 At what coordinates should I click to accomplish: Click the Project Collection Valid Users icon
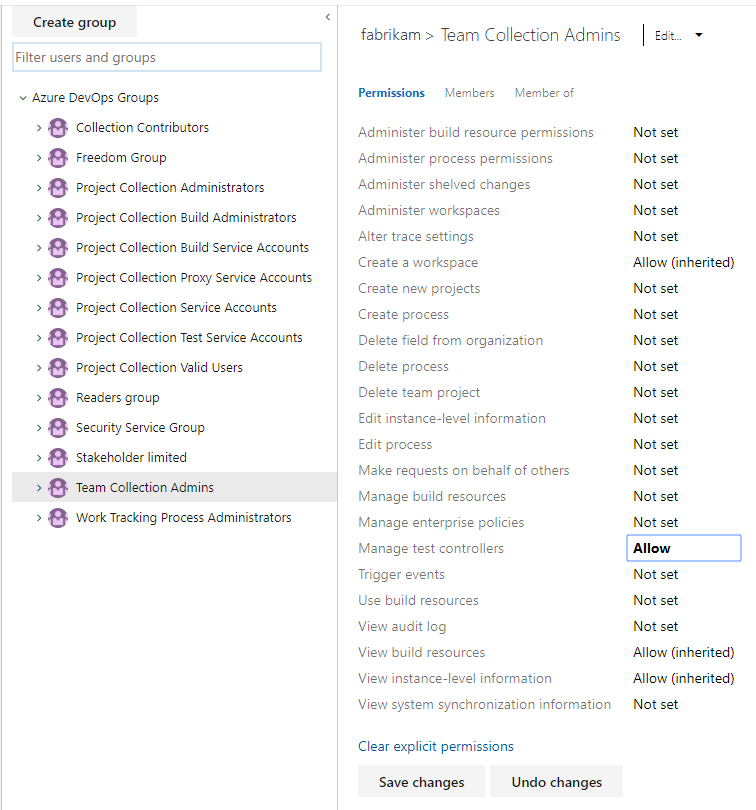(57, 367)
